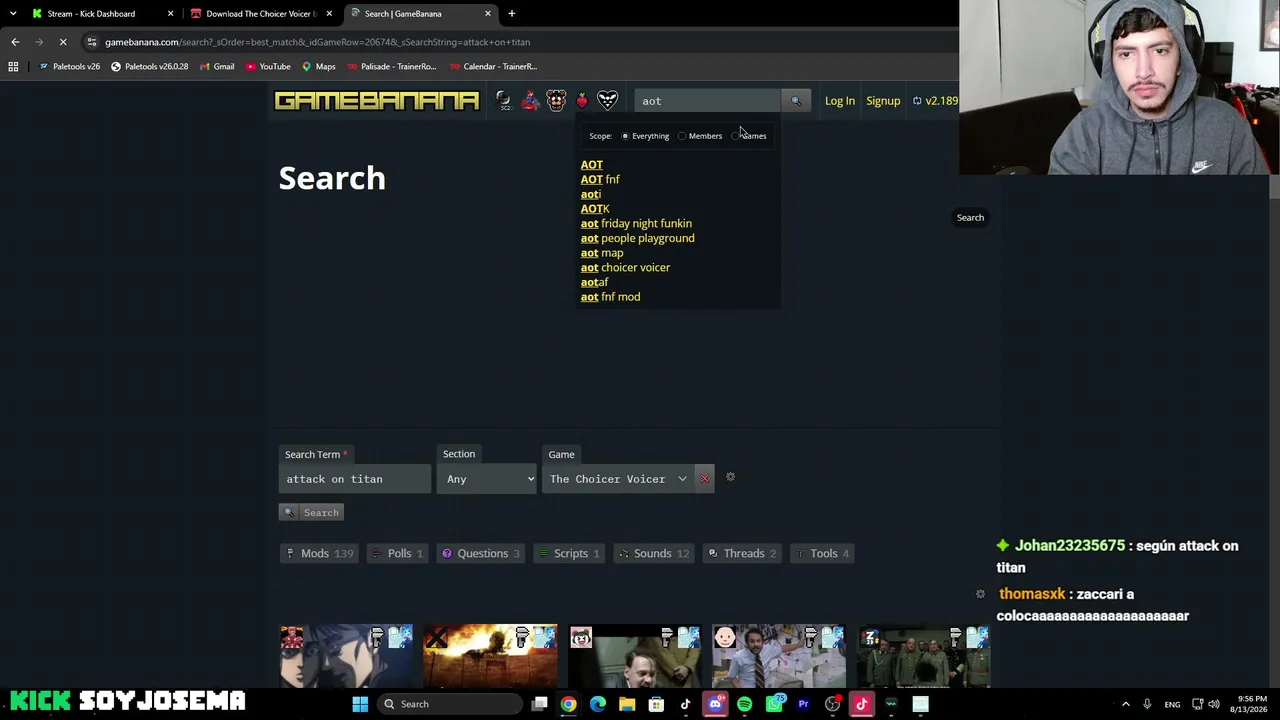Launch Microsoft Edge from the taskbar

598,704
